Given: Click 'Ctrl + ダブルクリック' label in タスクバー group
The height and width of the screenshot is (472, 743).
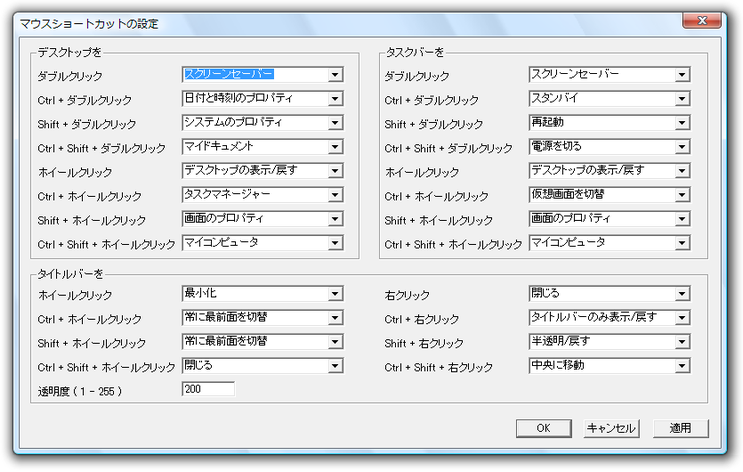Looking at the screenshot, I should point(431,100).
